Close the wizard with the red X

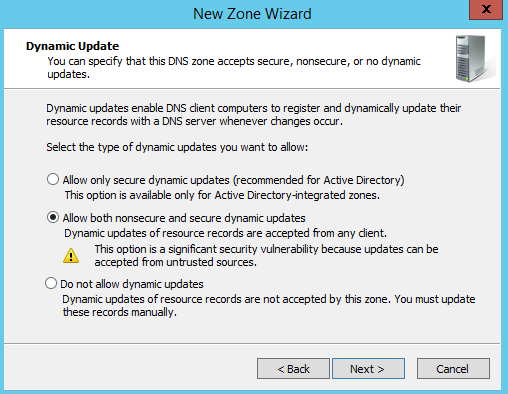[486, 10]
